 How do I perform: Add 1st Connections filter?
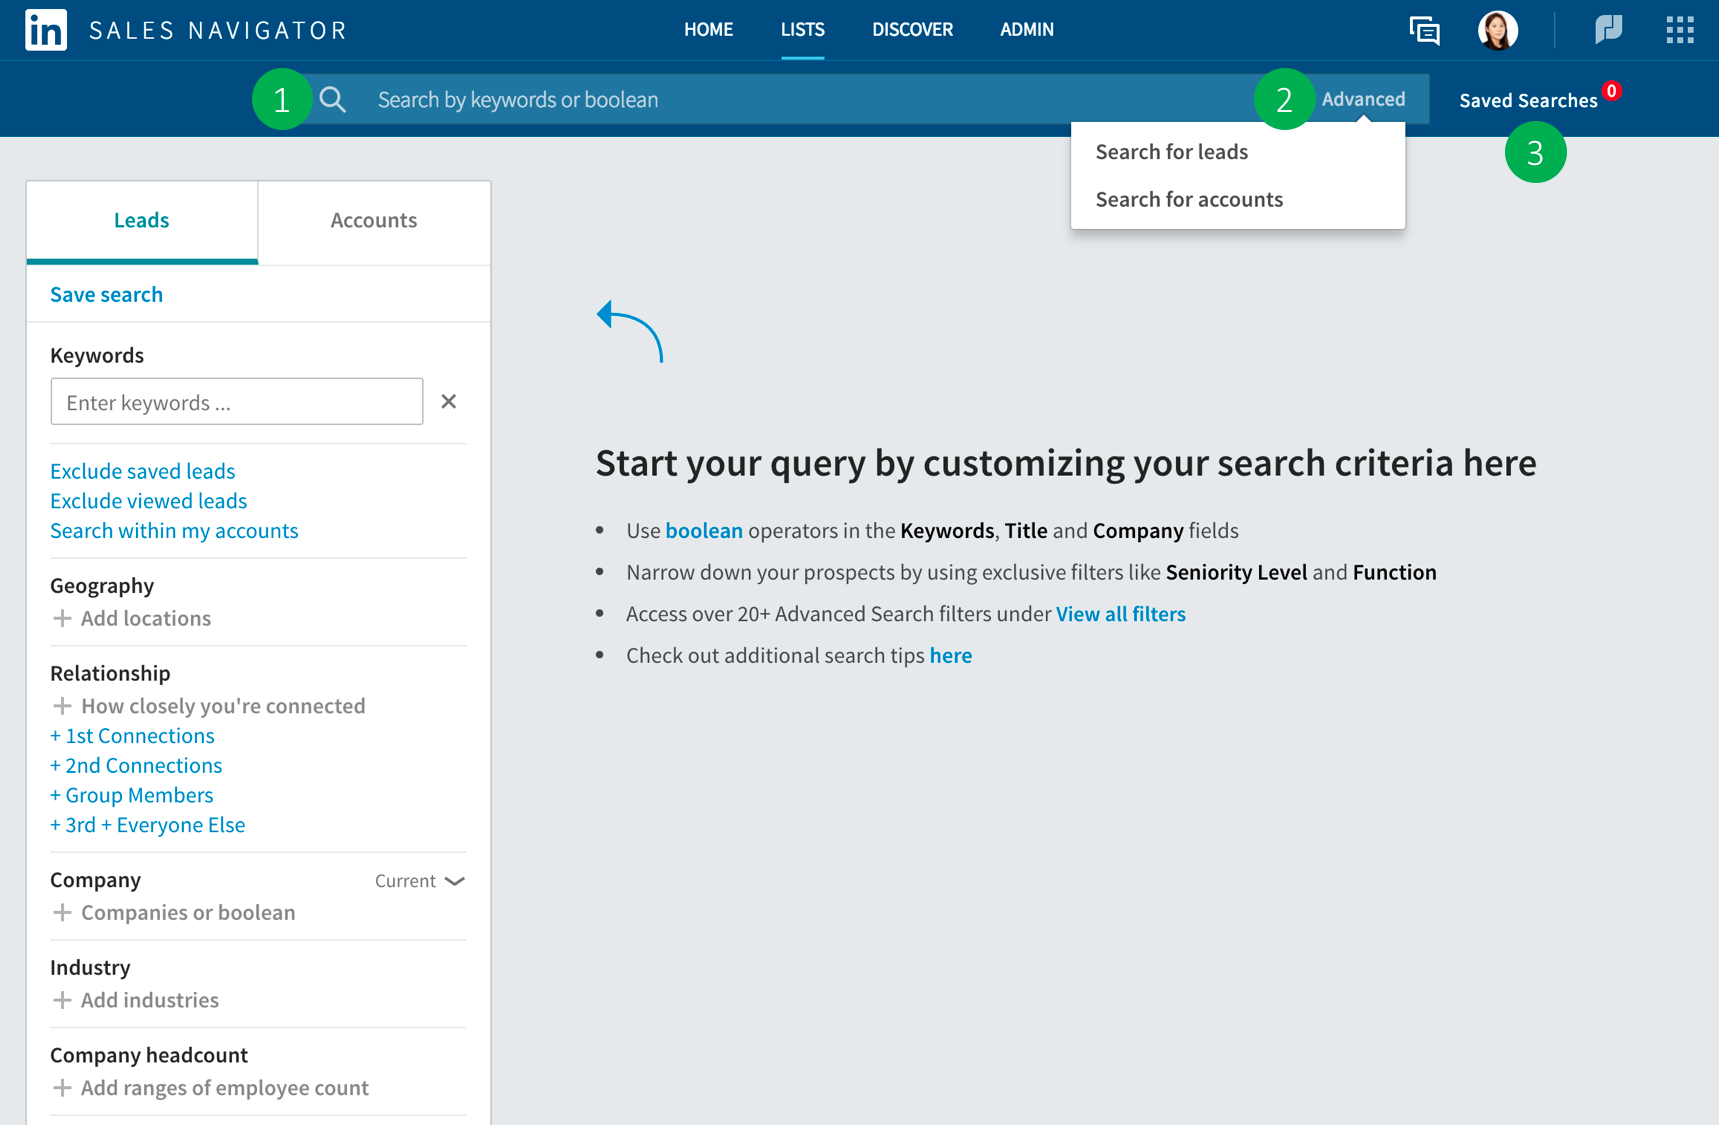(x=132, y=736)
